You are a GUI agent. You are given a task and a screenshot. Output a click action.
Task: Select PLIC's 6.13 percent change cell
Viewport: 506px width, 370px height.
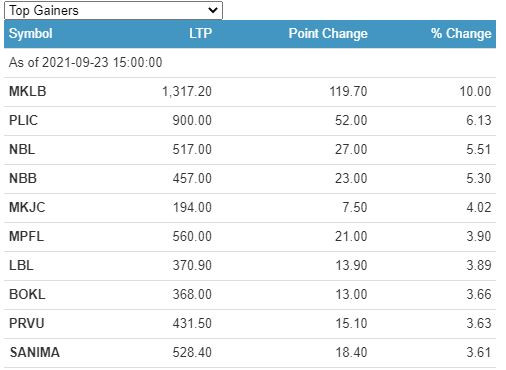tap(479, 120)
